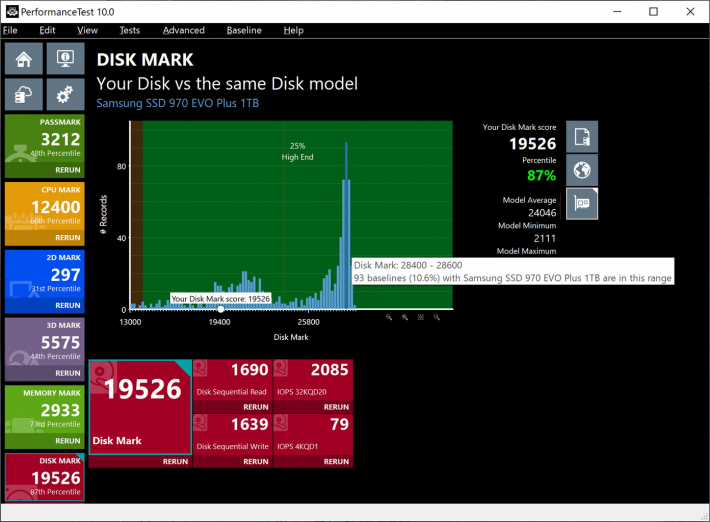Open the System Information monitor icon

coord(65,60)
